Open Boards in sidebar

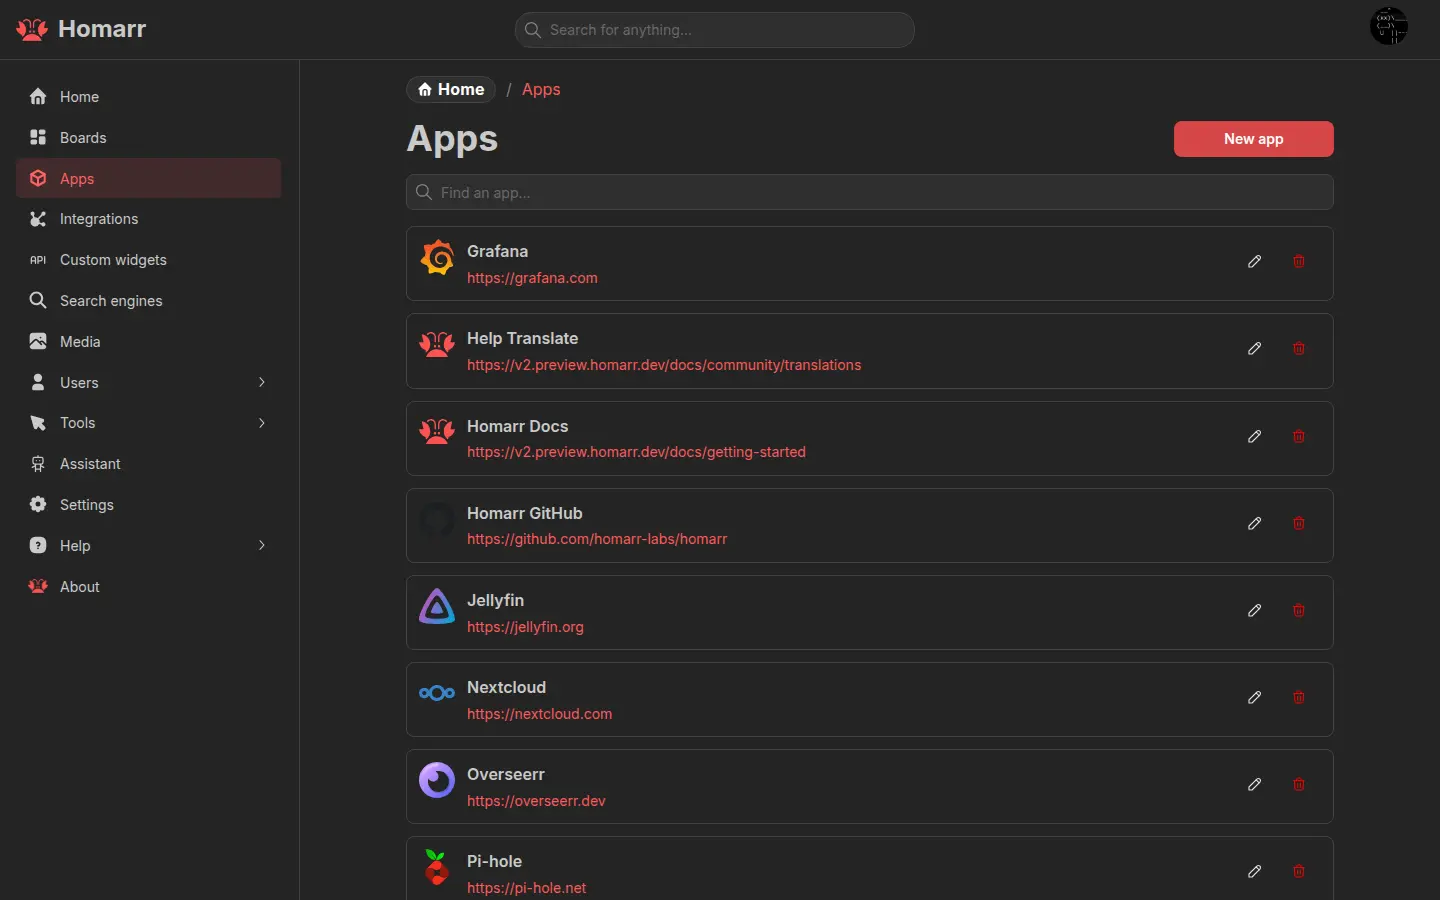(x=149, y=138)
